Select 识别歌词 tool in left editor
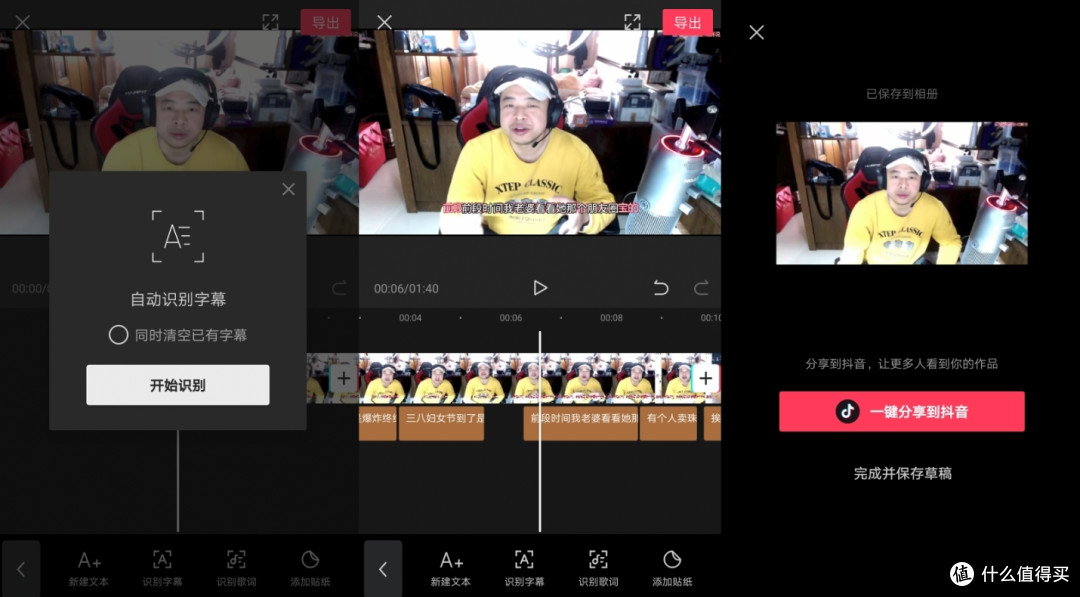 [236, 568]
